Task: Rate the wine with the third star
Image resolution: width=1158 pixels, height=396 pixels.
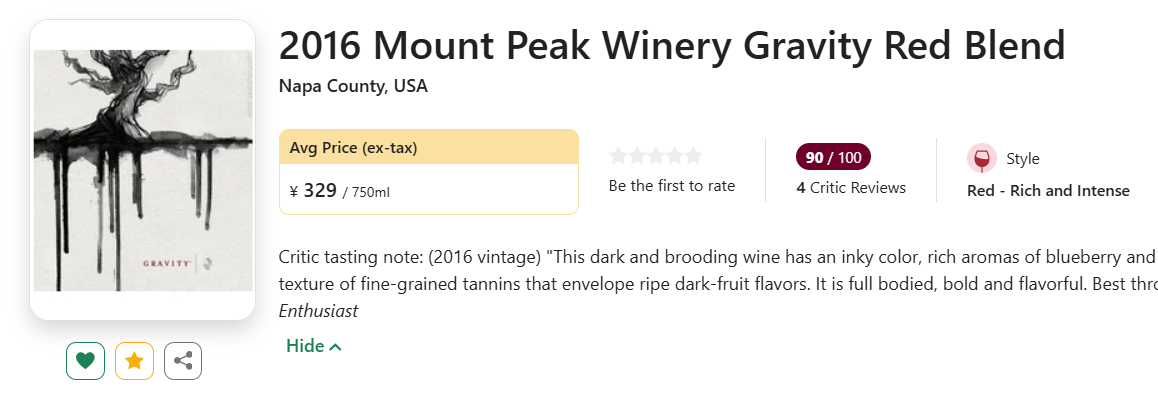Action: coord(656,156)
